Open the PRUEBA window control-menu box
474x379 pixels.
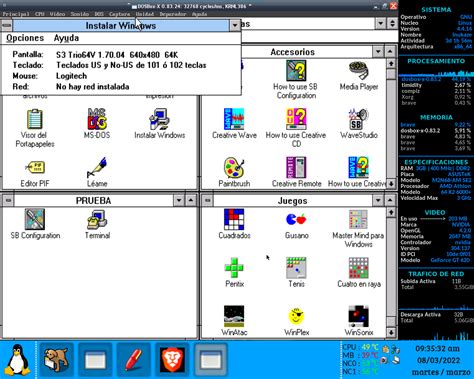click(8, 201)
